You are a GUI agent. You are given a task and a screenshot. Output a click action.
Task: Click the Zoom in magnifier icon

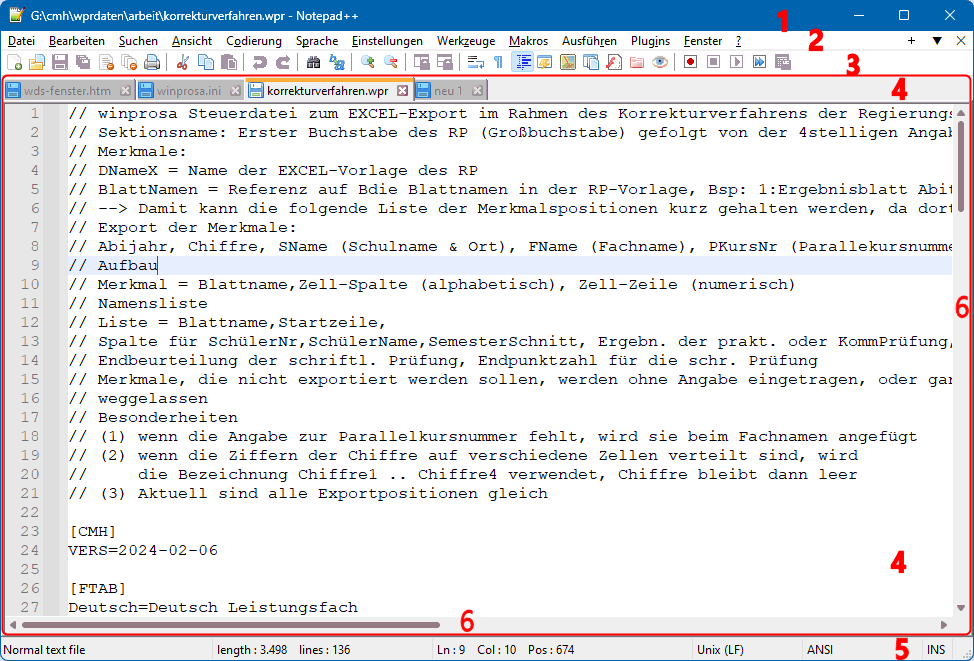pyautogui.click(x=367, y=62)
